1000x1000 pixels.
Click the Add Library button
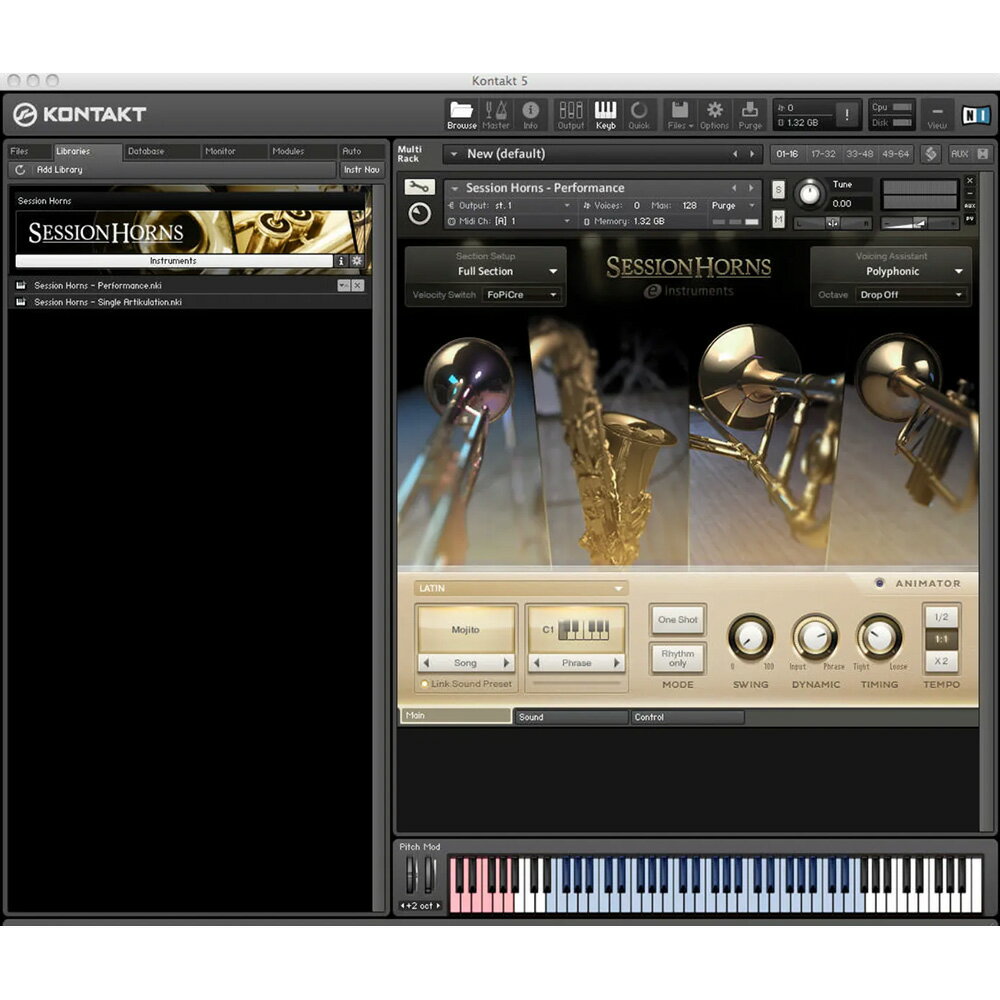(x=59, y=170)
